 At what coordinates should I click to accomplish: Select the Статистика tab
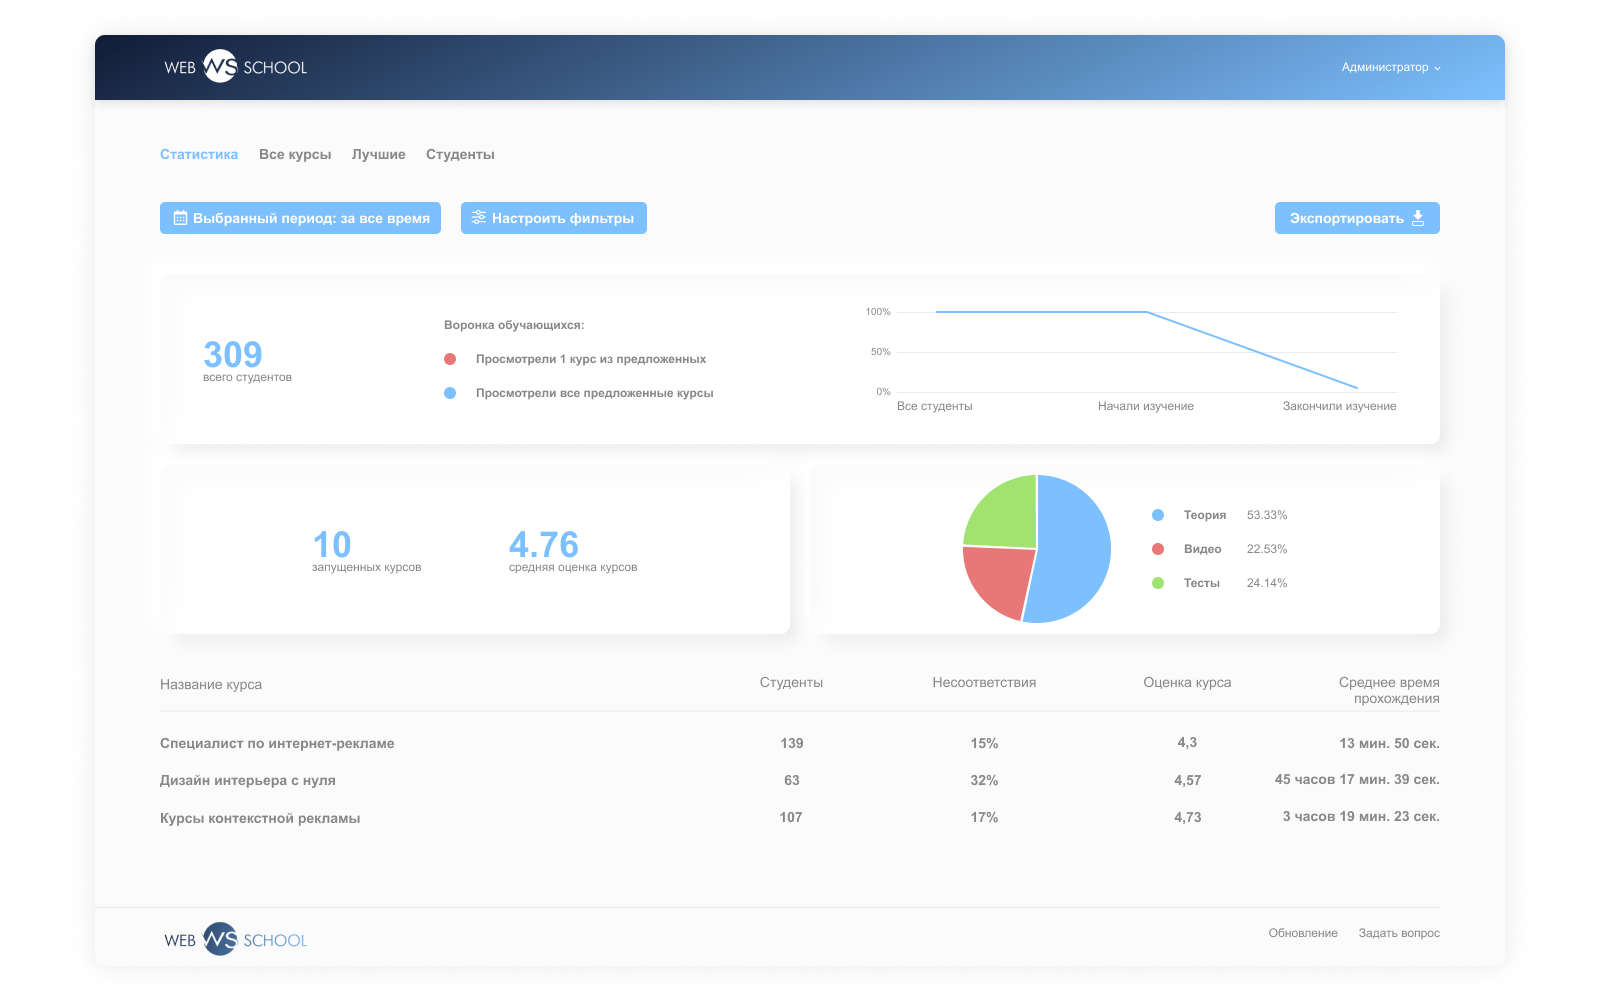[199, 155]
